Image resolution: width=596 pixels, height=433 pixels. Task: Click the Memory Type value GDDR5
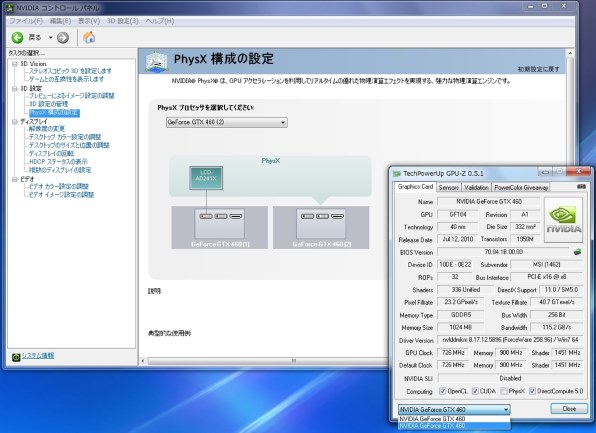pos(461,315)
